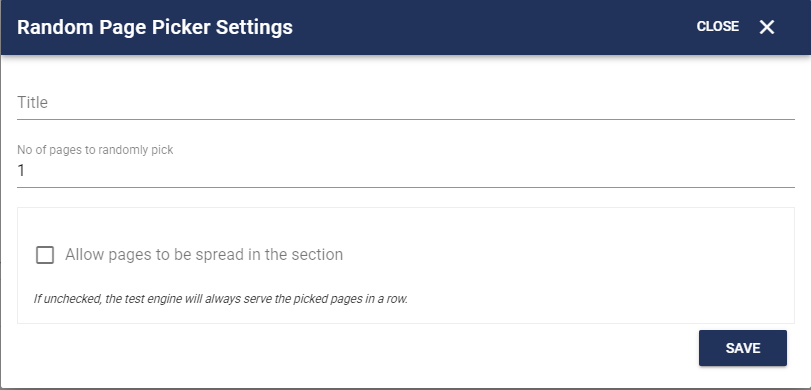
Task: Click the 'Allow pages to be spread' label
Action: (x=204, y=254)
